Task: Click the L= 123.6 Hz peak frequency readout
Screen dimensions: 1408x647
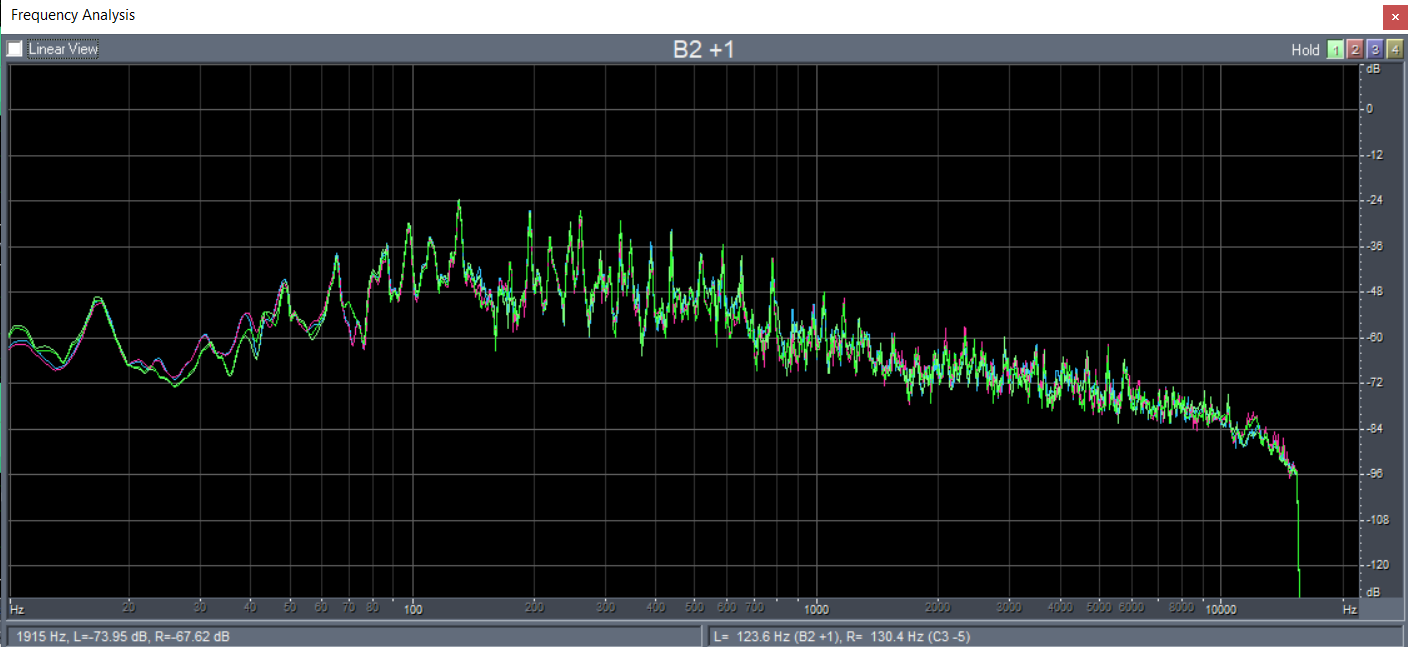Action: 842,637
